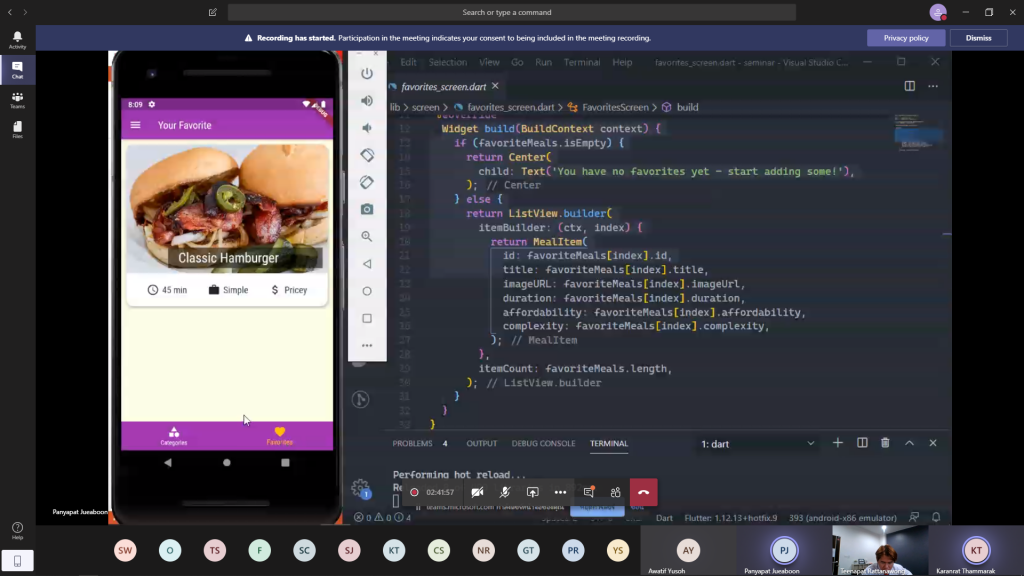Compose a new chat icon
1024x576 pixels.
[213, 12]
